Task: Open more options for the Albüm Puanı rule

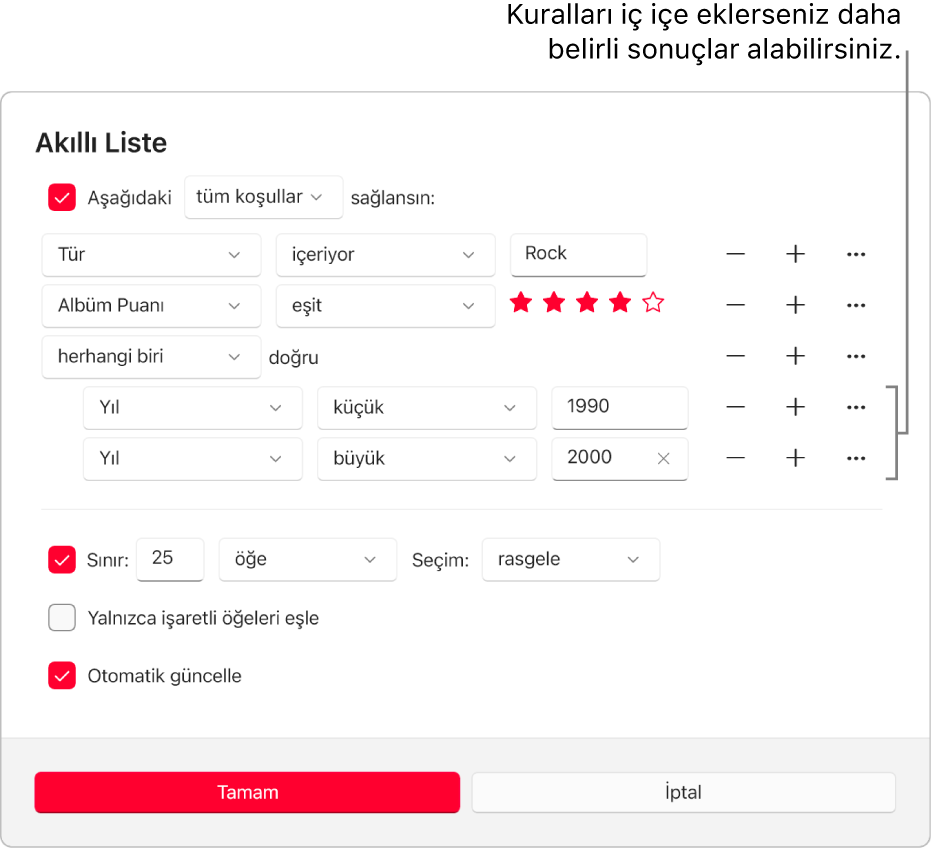Action: tap(855, 305)
